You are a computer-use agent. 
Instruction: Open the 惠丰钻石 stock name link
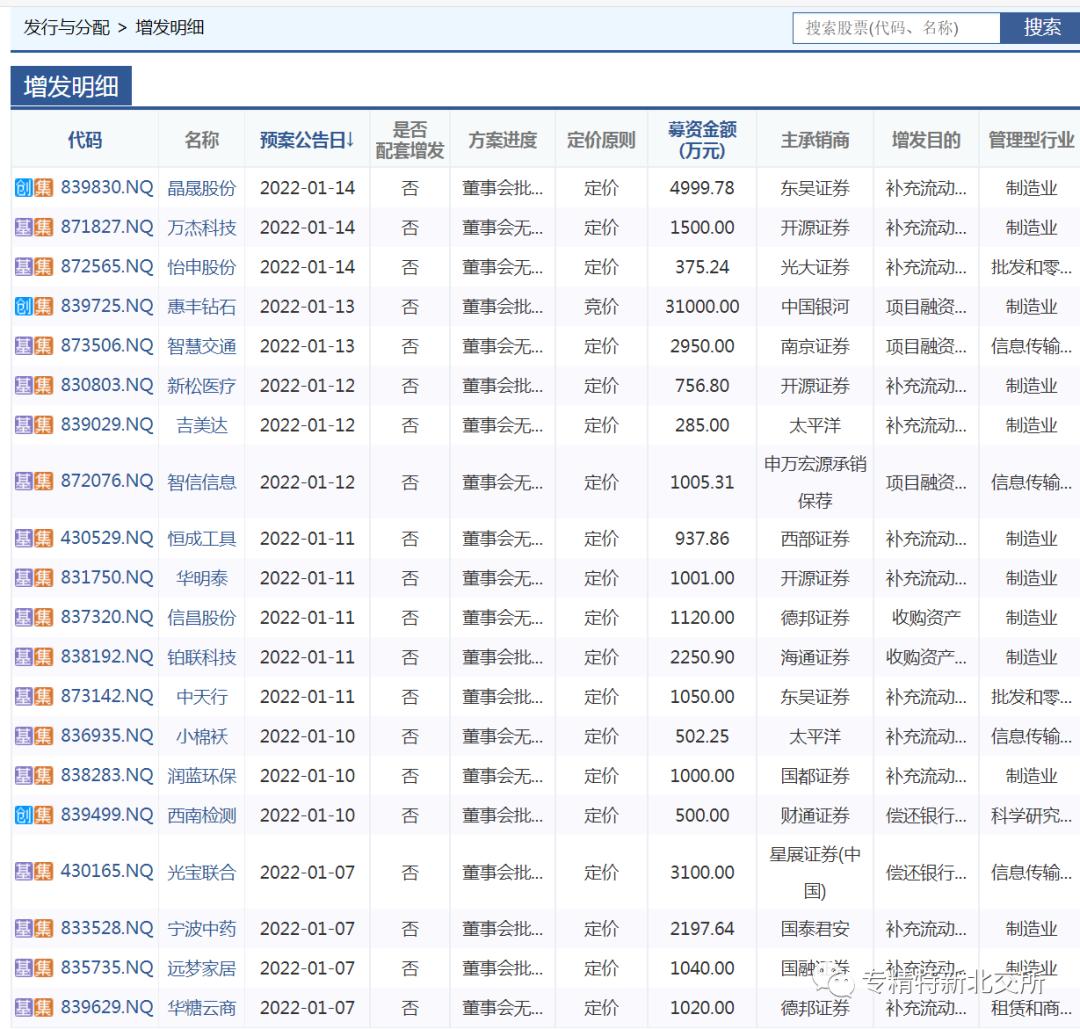[202, 307]
